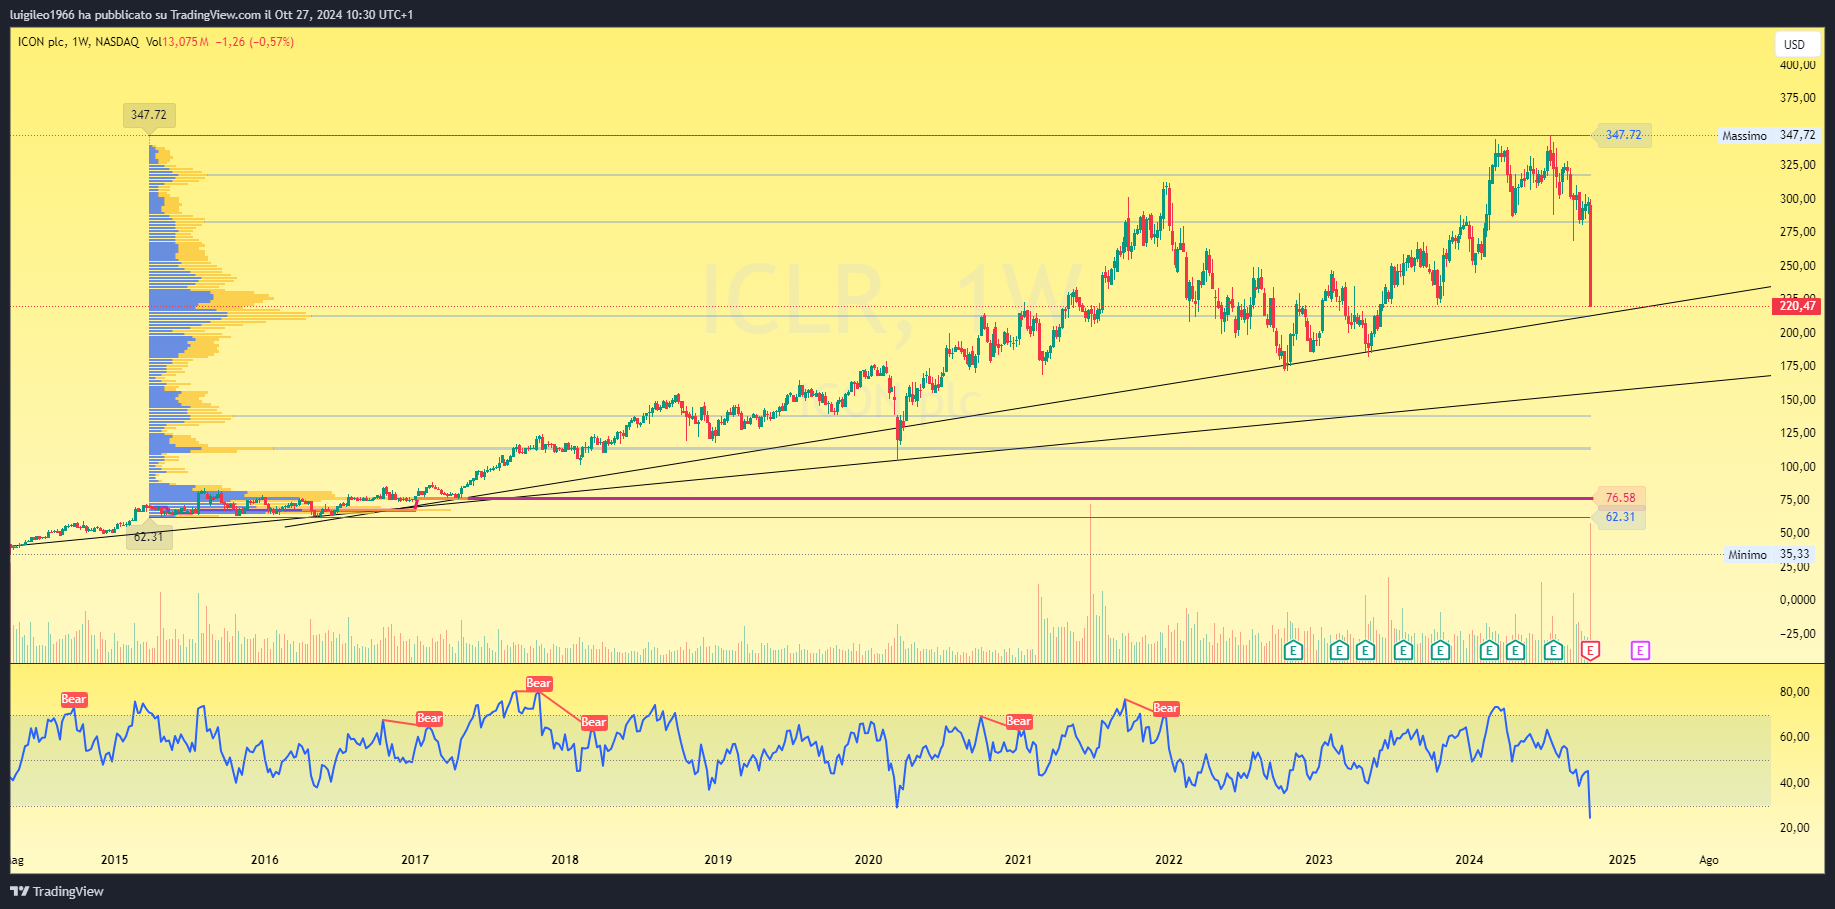Screen dimensions: 1835x909
Task: Click 80,00 on the RSI axis
Action: (1794, 692)
